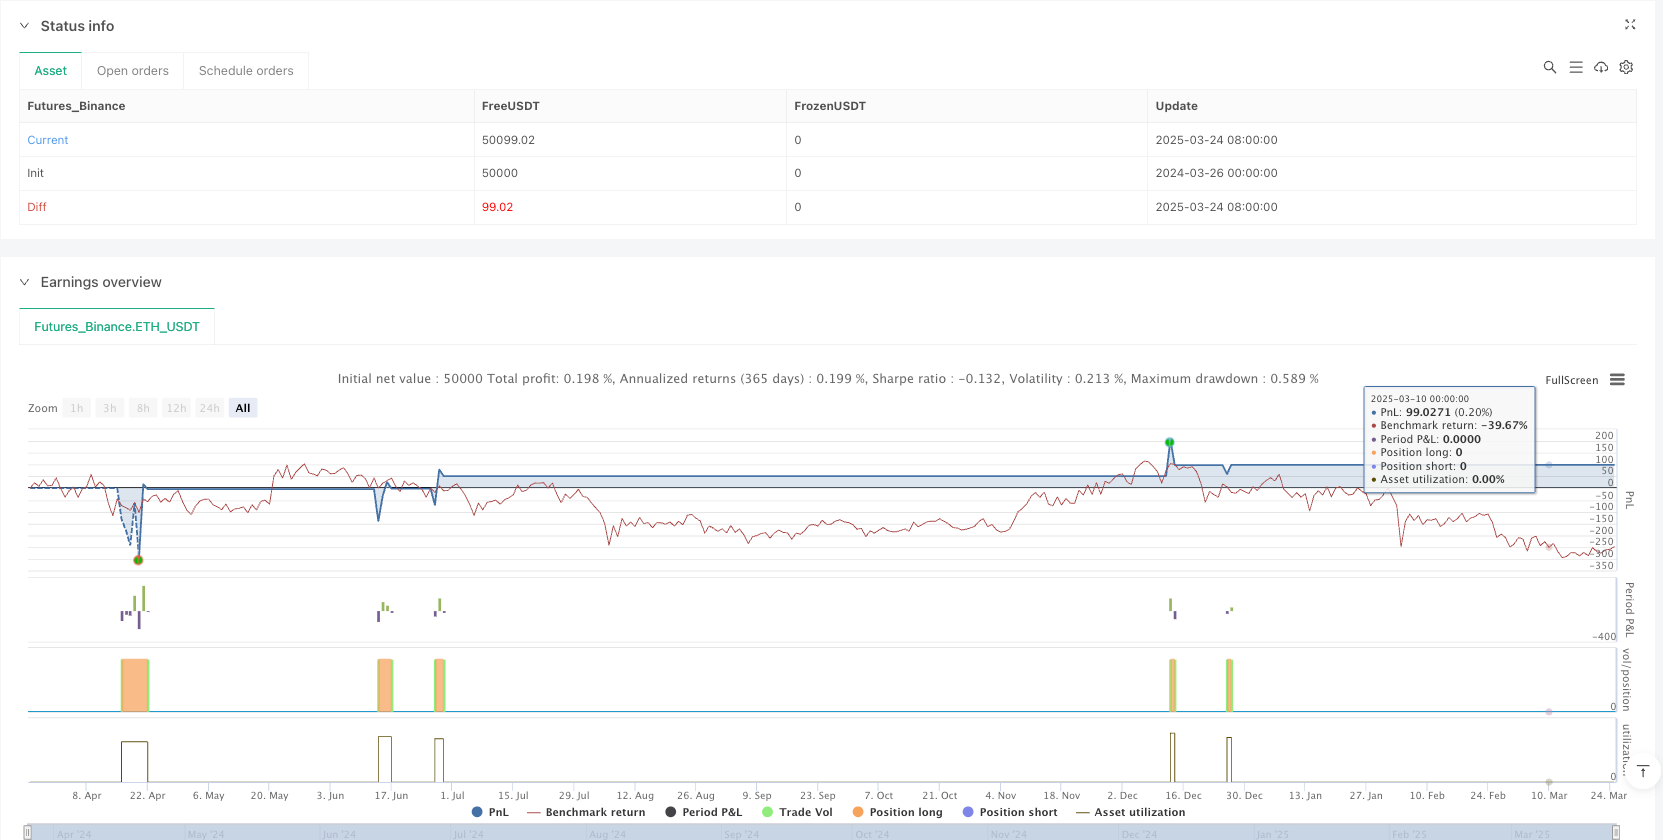Open table settings gear icon
This screenshot has width=1663, height=840.
[x=1626, y=67]
